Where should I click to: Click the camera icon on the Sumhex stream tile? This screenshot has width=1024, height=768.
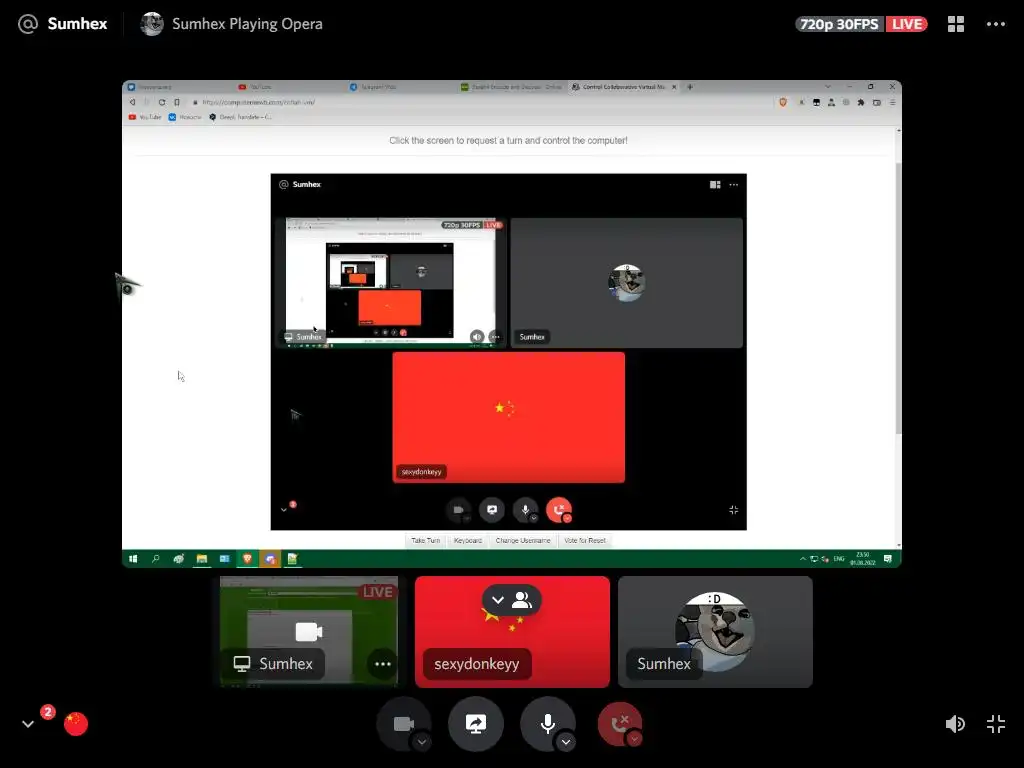308,632
